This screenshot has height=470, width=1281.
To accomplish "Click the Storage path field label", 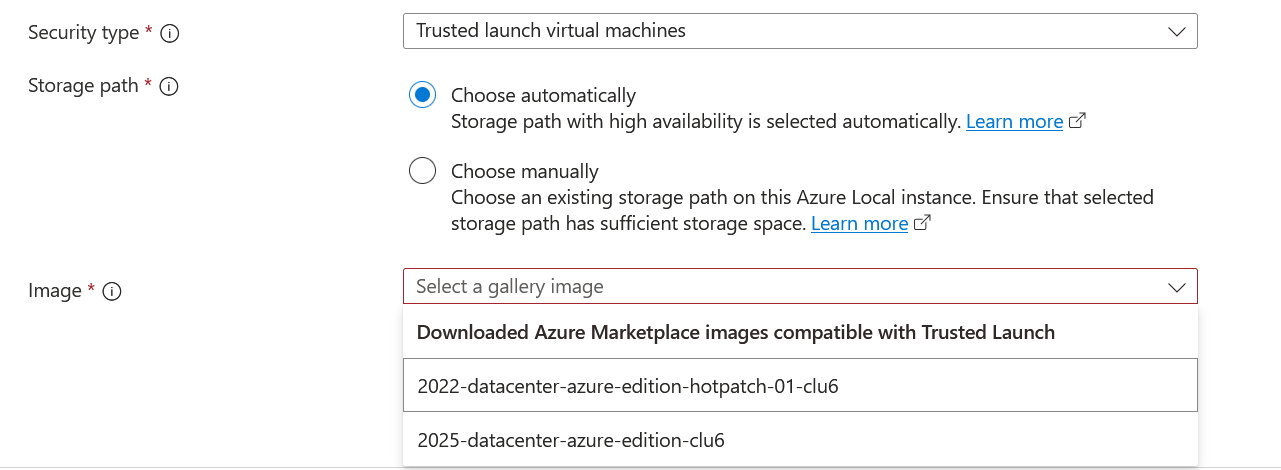I will click(83, 86).
